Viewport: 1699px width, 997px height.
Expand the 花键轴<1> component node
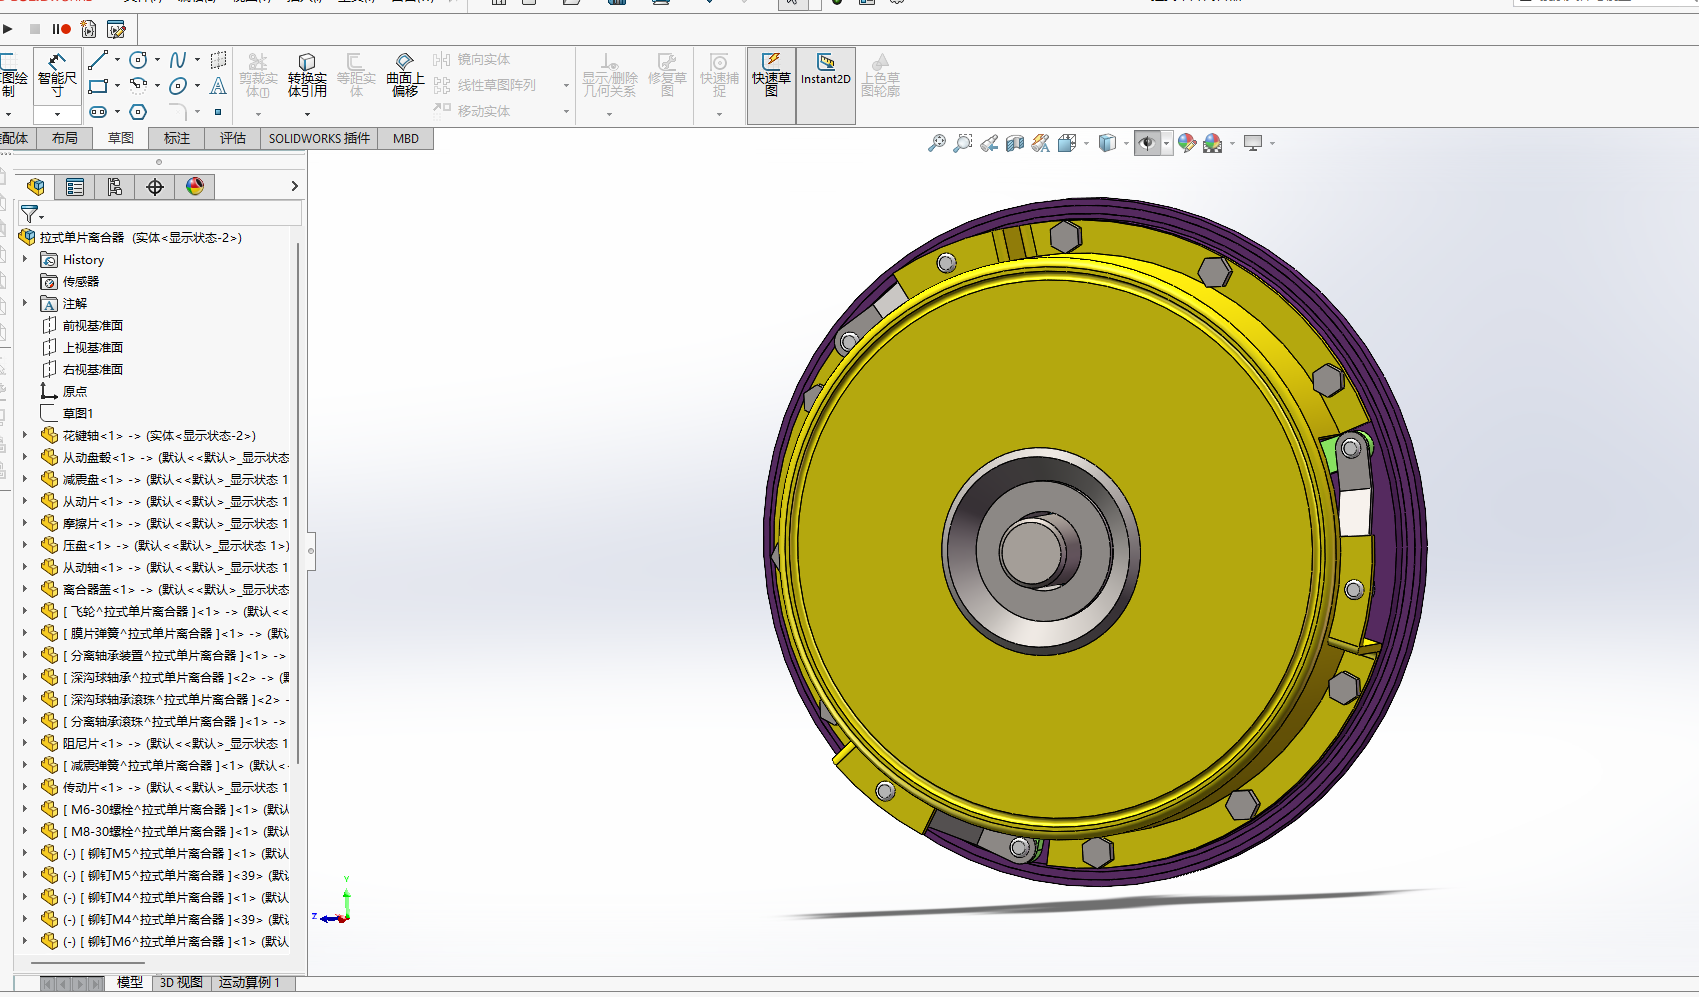pos(25,435)
